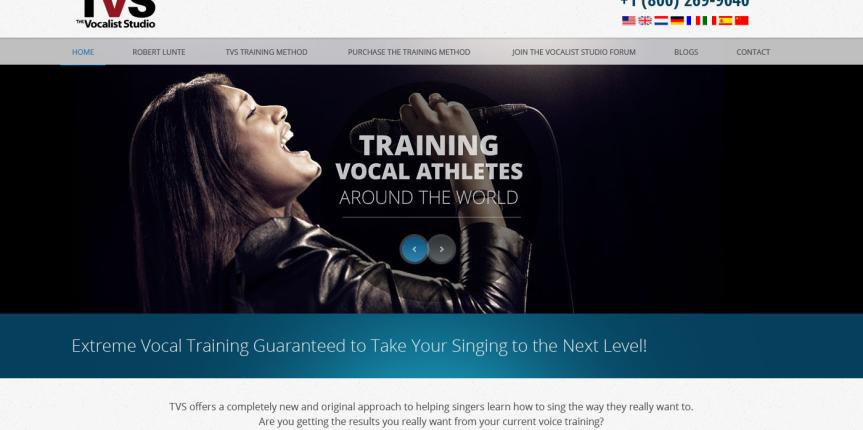
Task: Select the US flag language icon
Action: (629, 20)
